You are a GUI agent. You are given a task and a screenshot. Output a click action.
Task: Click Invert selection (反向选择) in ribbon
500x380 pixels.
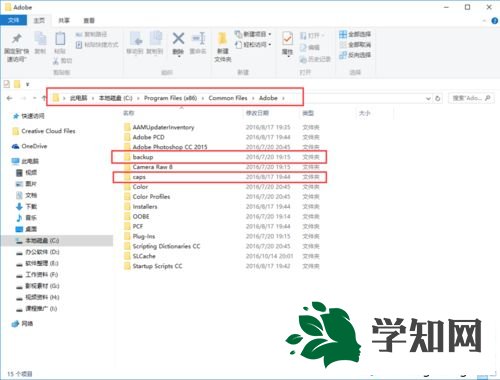click(x=355, y=55)
